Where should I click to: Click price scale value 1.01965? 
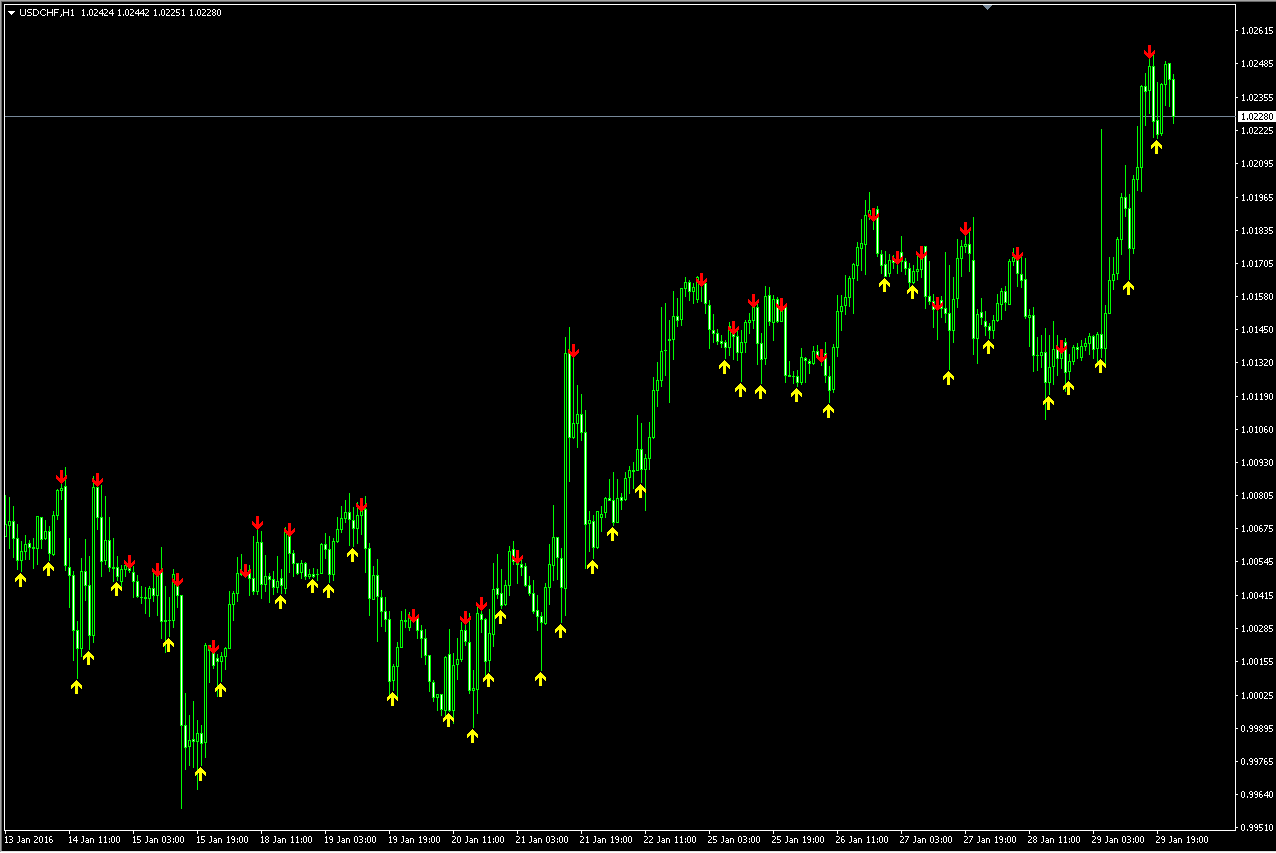point(1256,197)
